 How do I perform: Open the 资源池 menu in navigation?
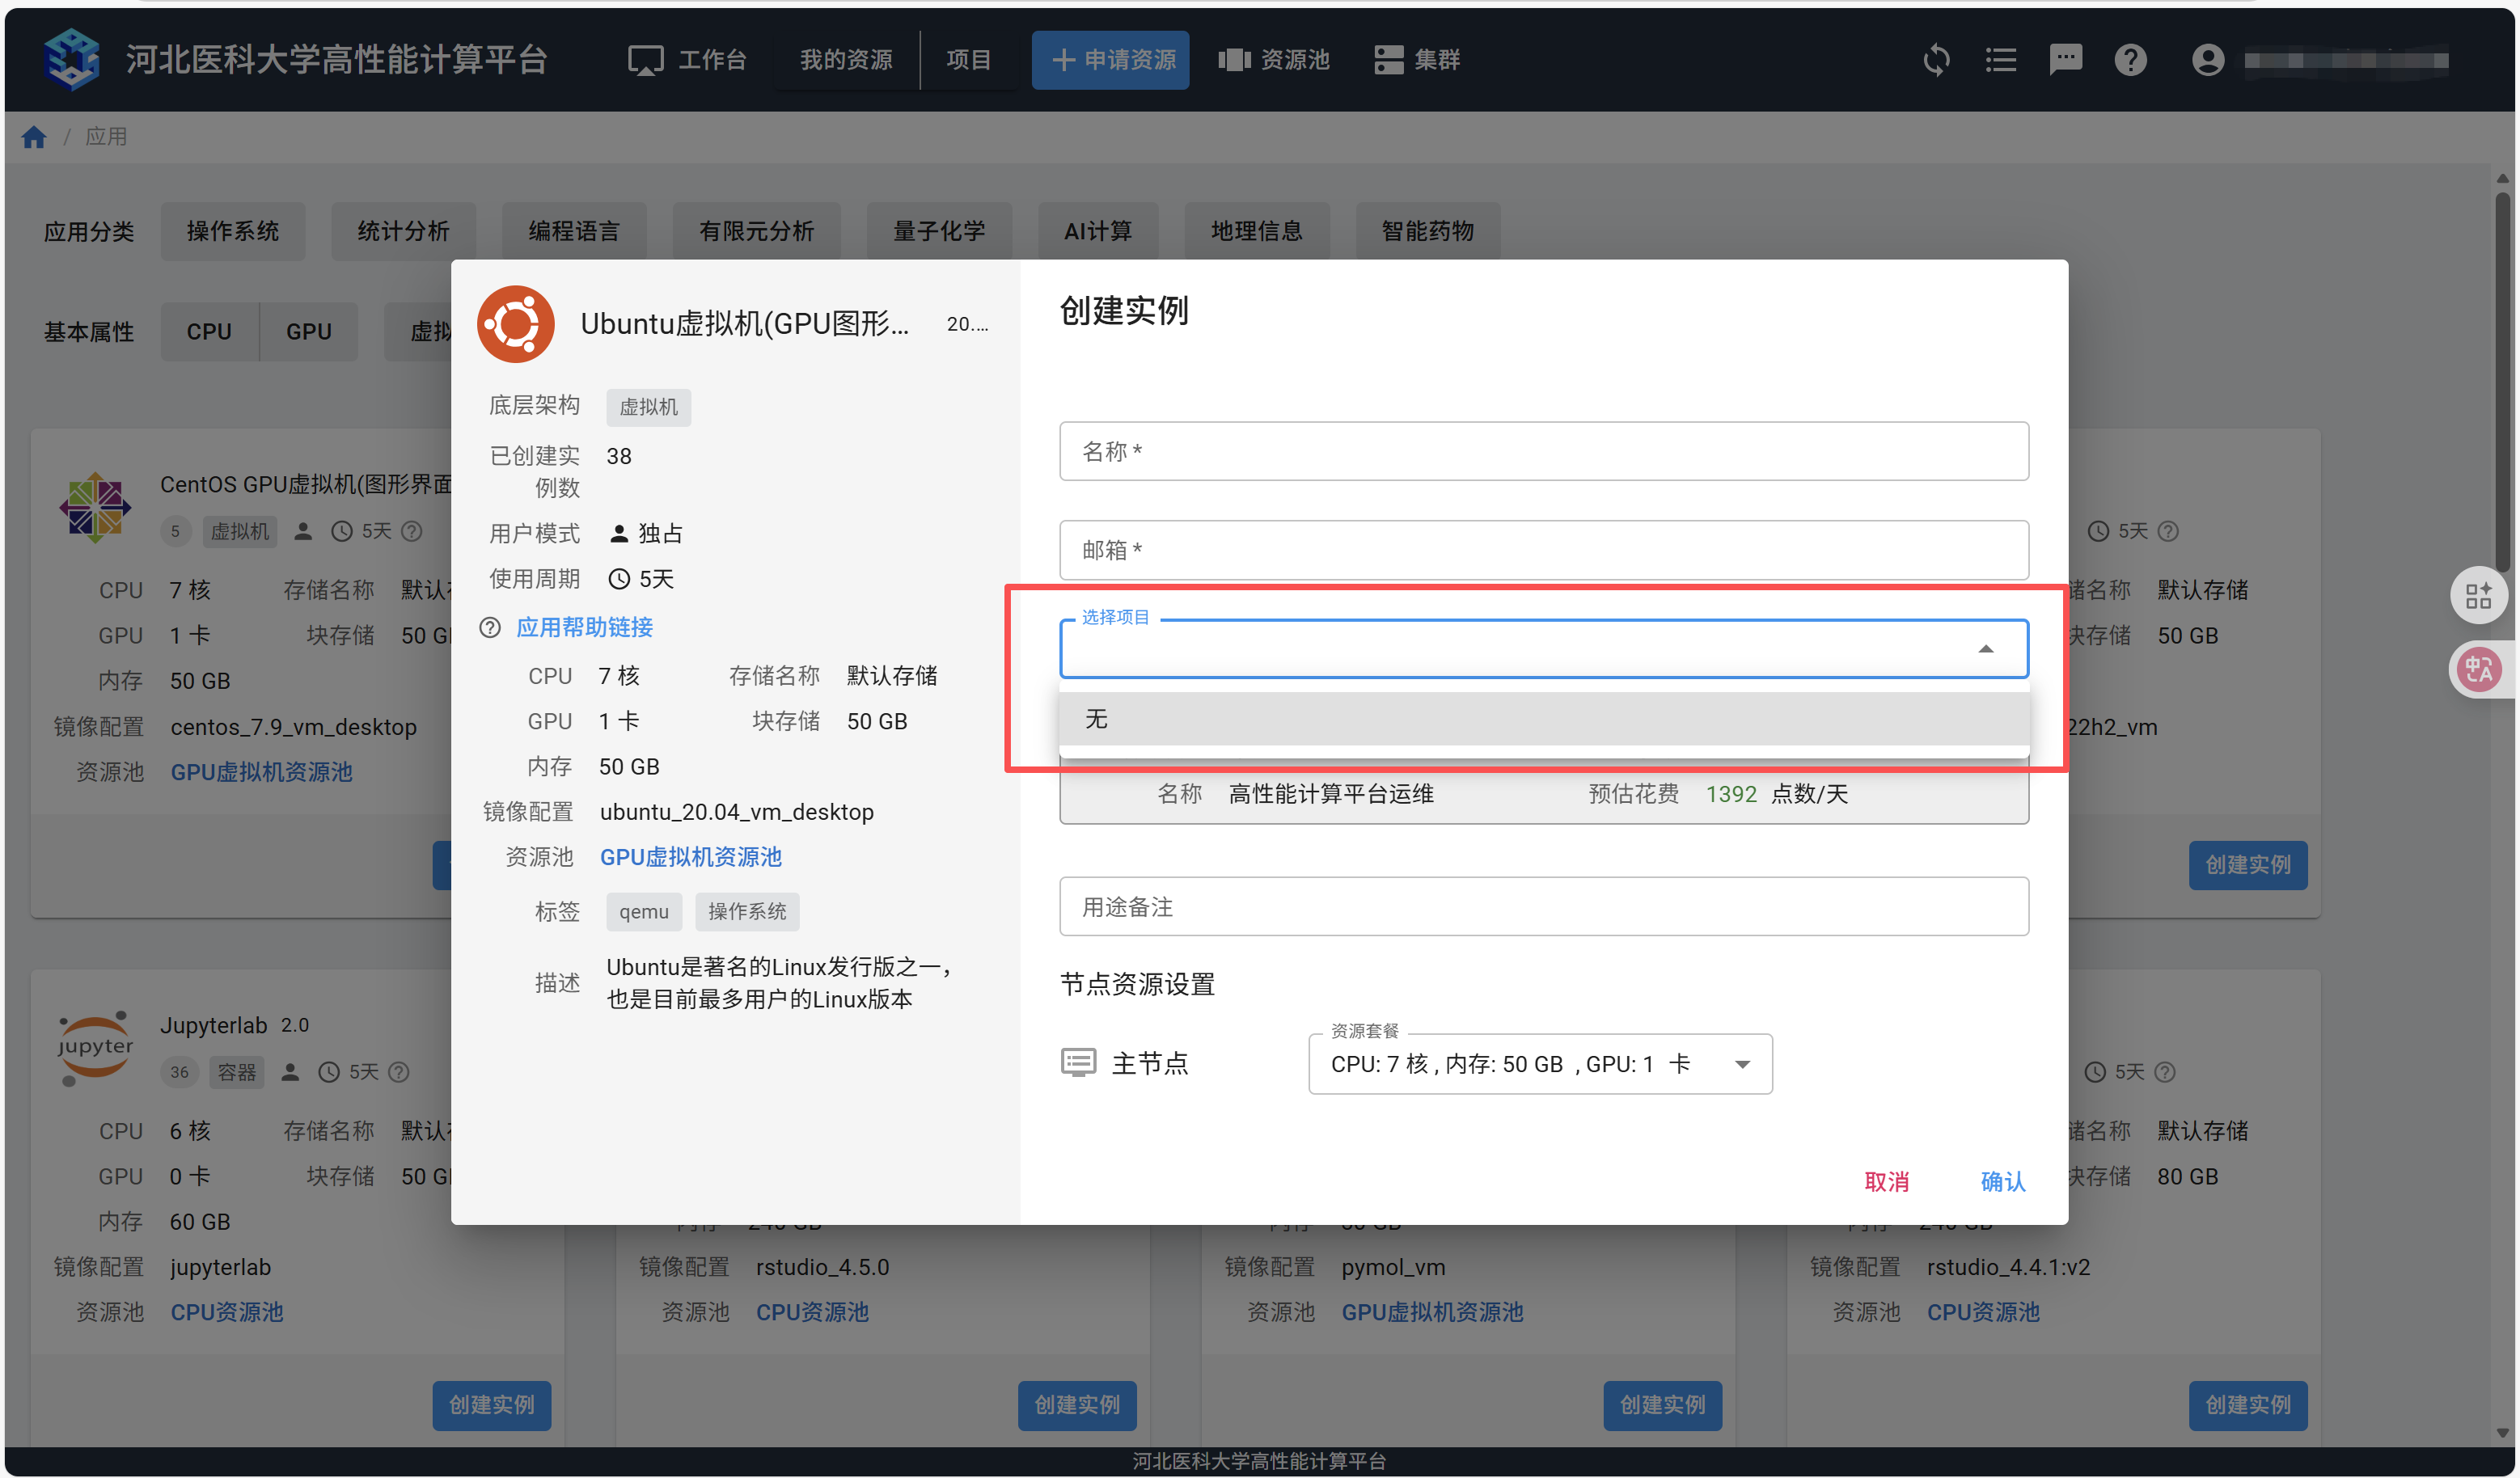click(1274, 60)
